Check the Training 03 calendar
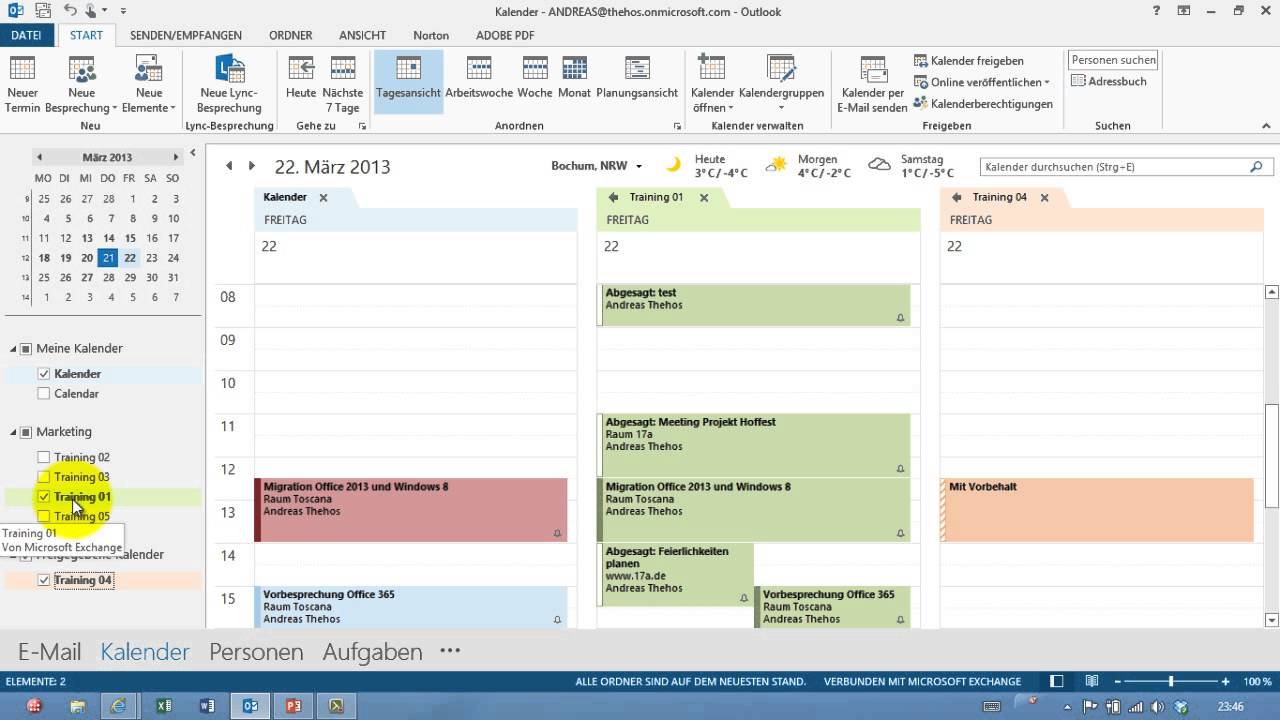1280x720 pixels. click(x=43, y=477)
